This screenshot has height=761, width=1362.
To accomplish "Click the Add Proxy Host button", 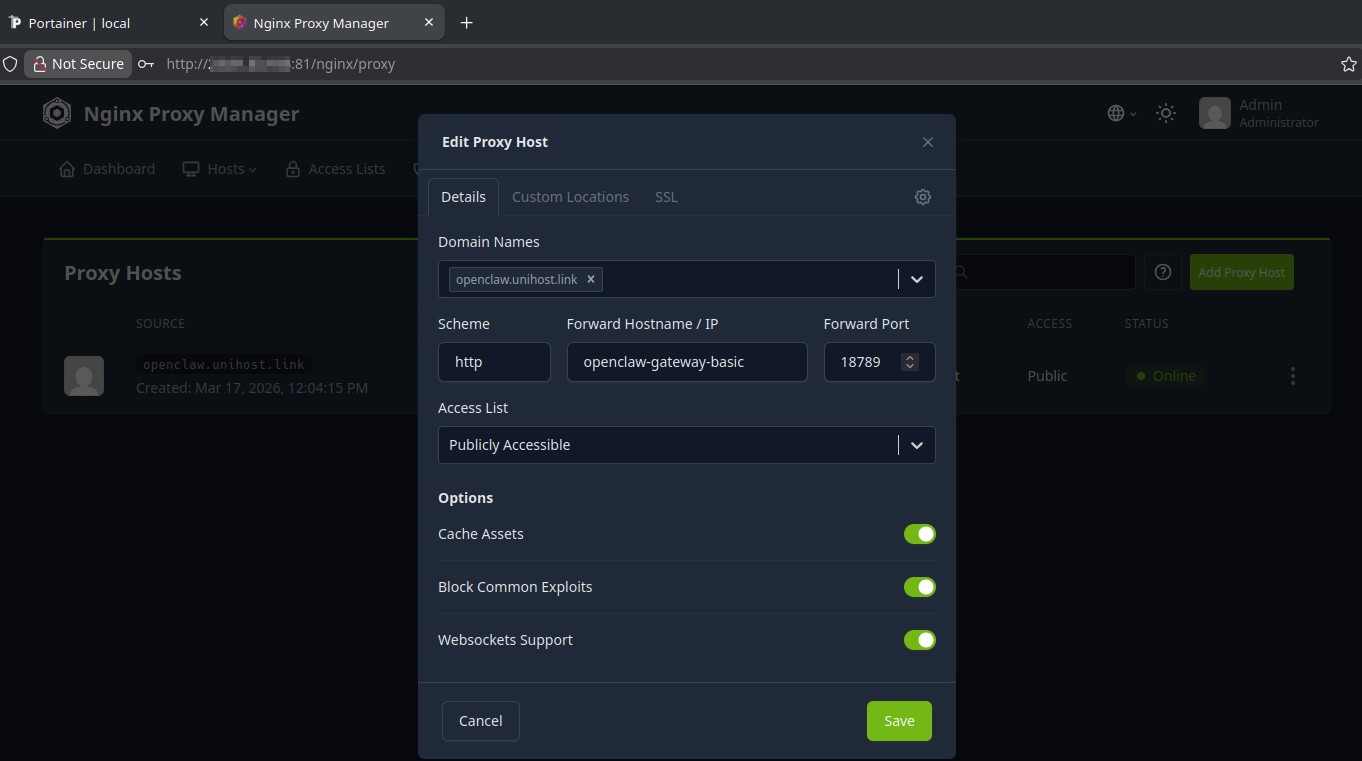I will point(1242,272).
